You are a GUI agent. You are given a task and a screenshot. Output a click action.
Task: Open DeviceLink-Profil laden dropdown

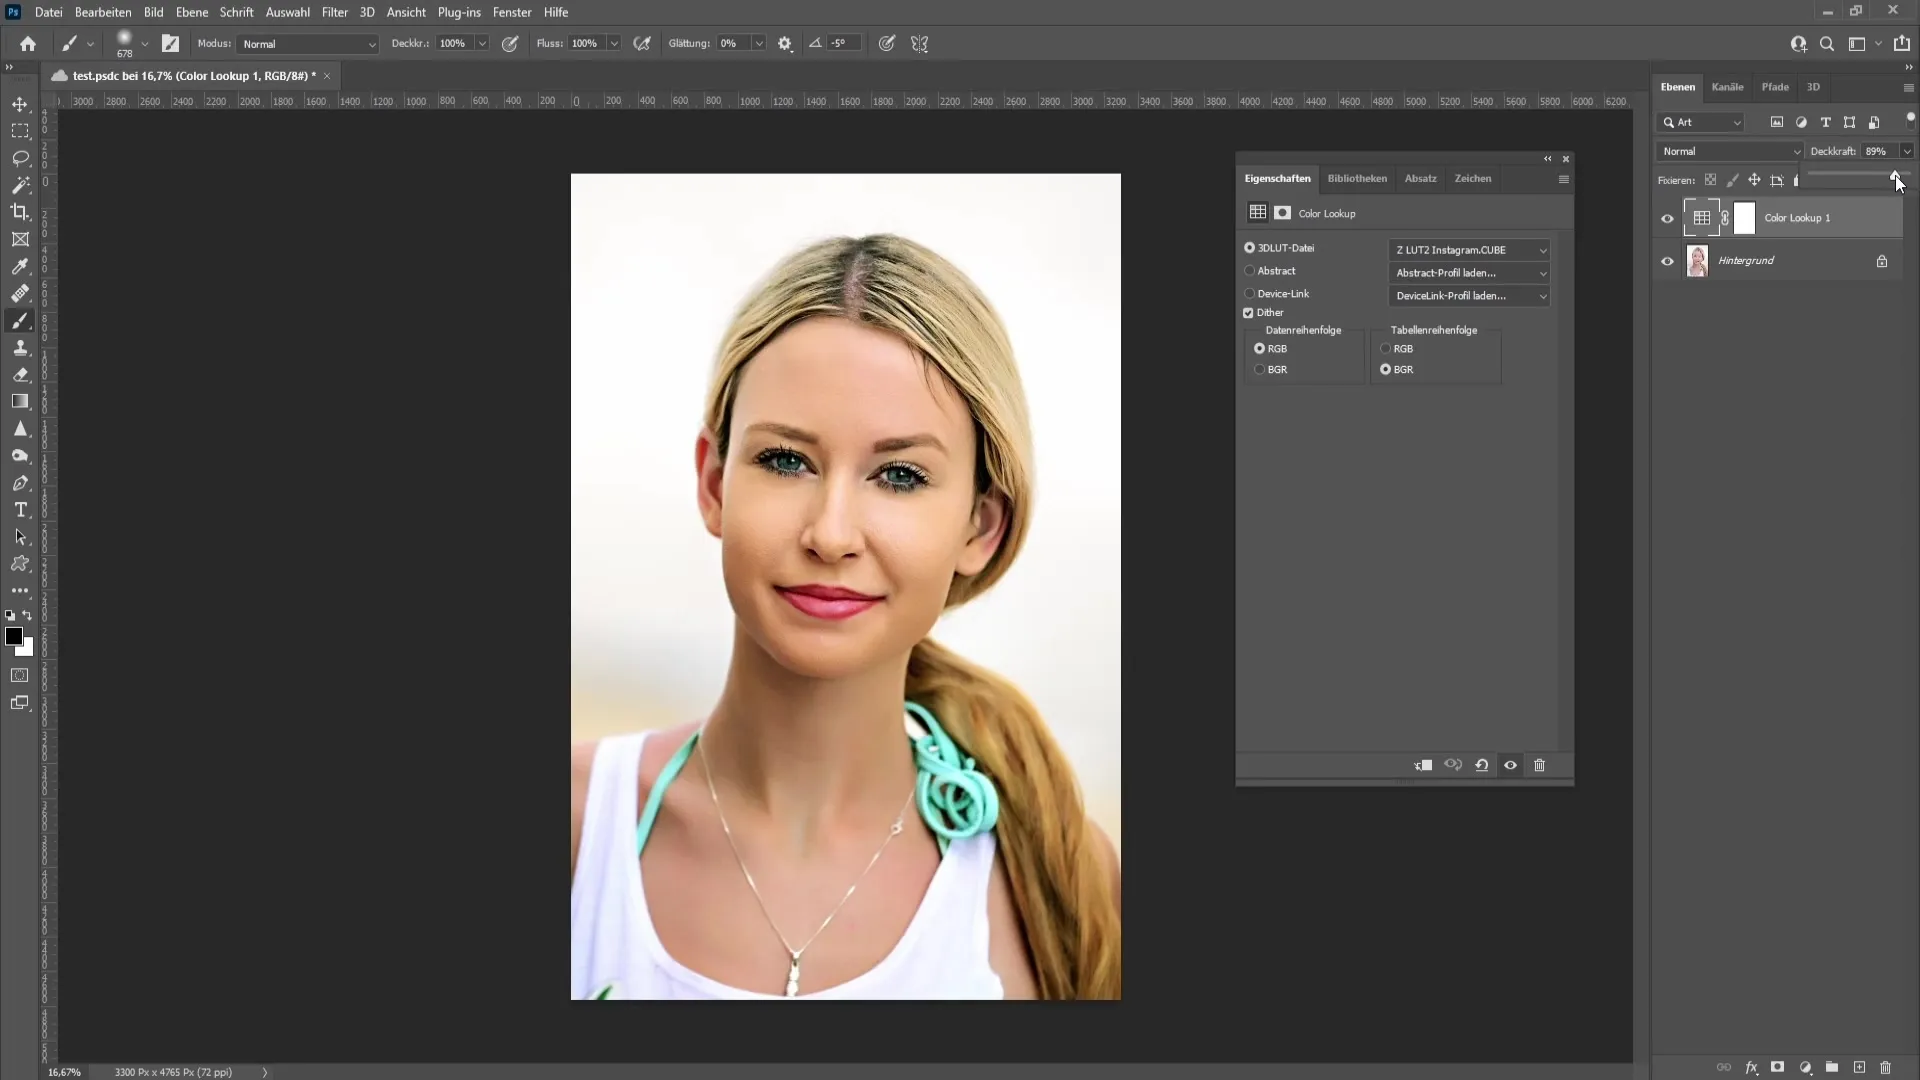click(1469, 296)
